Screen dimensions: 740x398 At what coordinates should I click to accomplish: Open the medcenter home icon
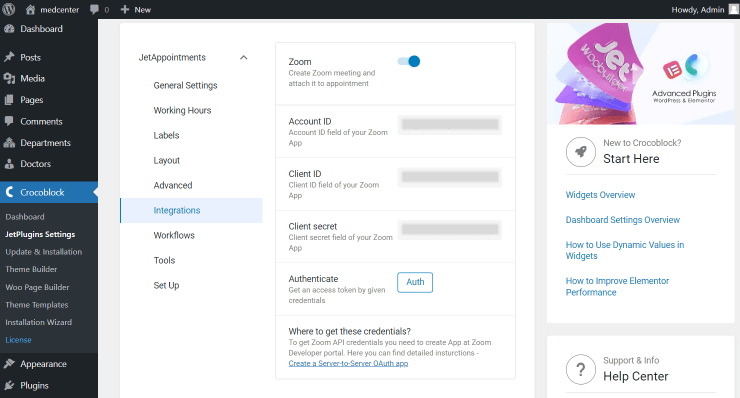[x=31, y=9]
